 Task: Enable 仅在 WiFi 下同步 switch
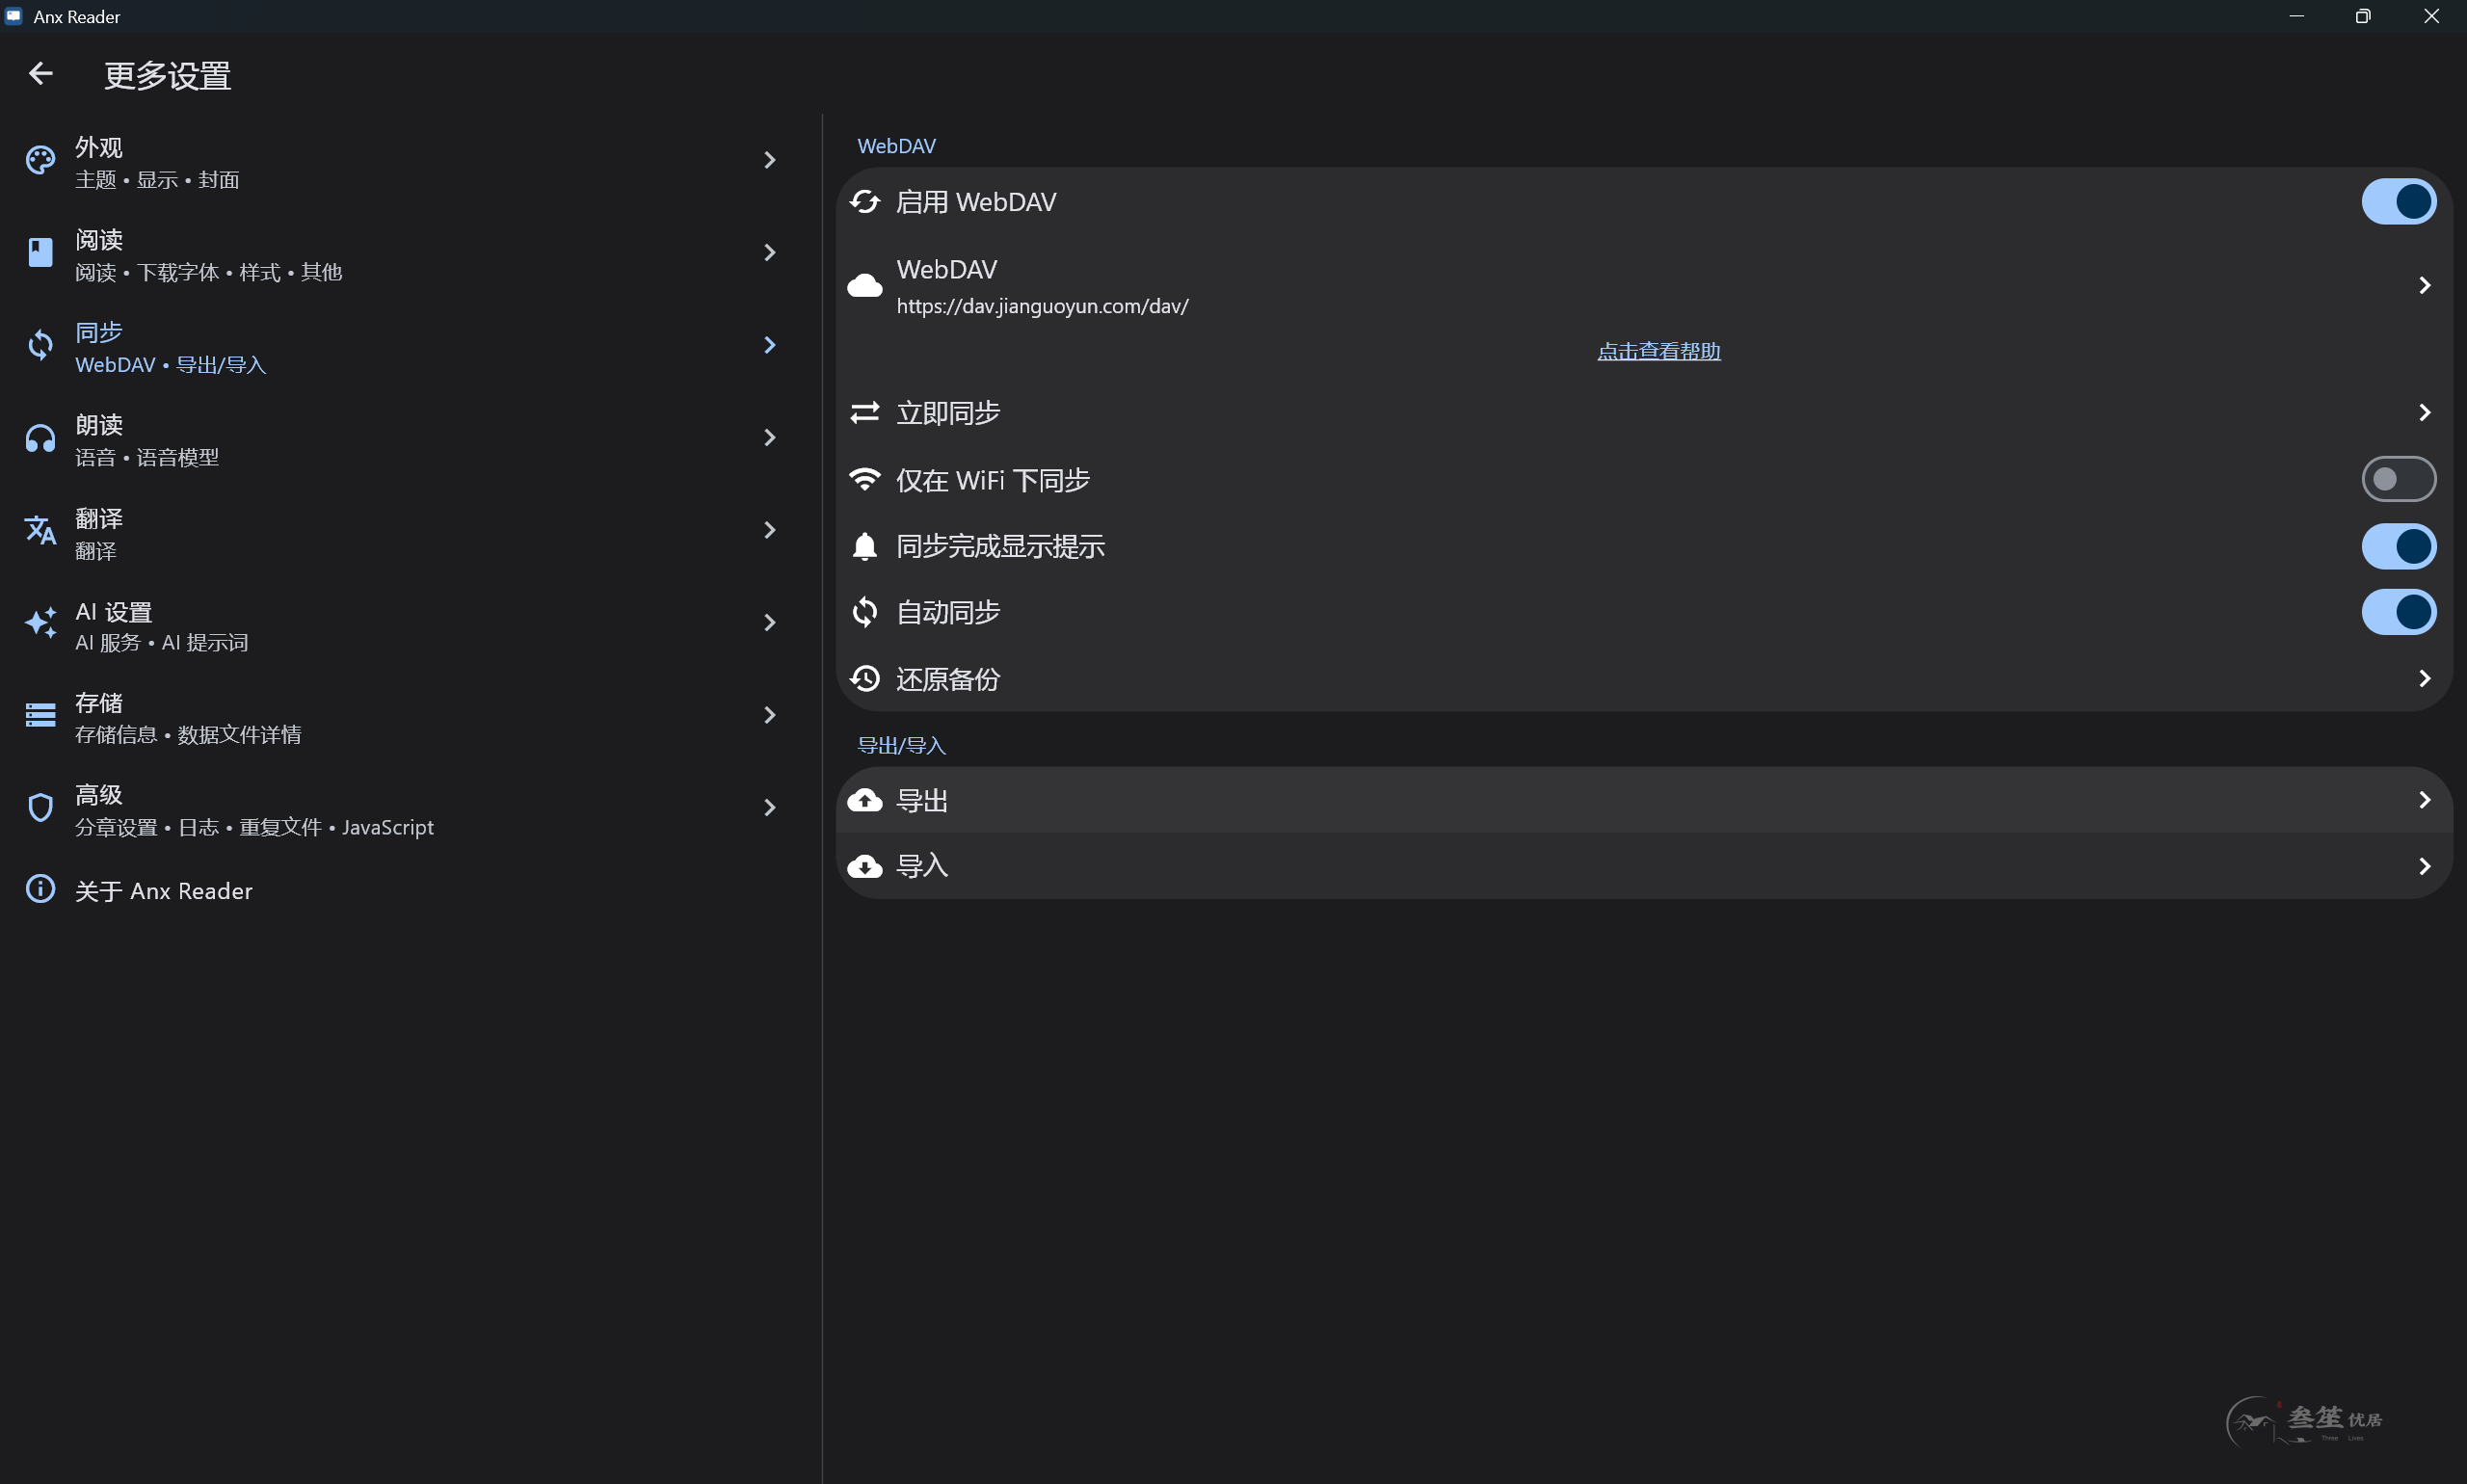[2398, 479]
